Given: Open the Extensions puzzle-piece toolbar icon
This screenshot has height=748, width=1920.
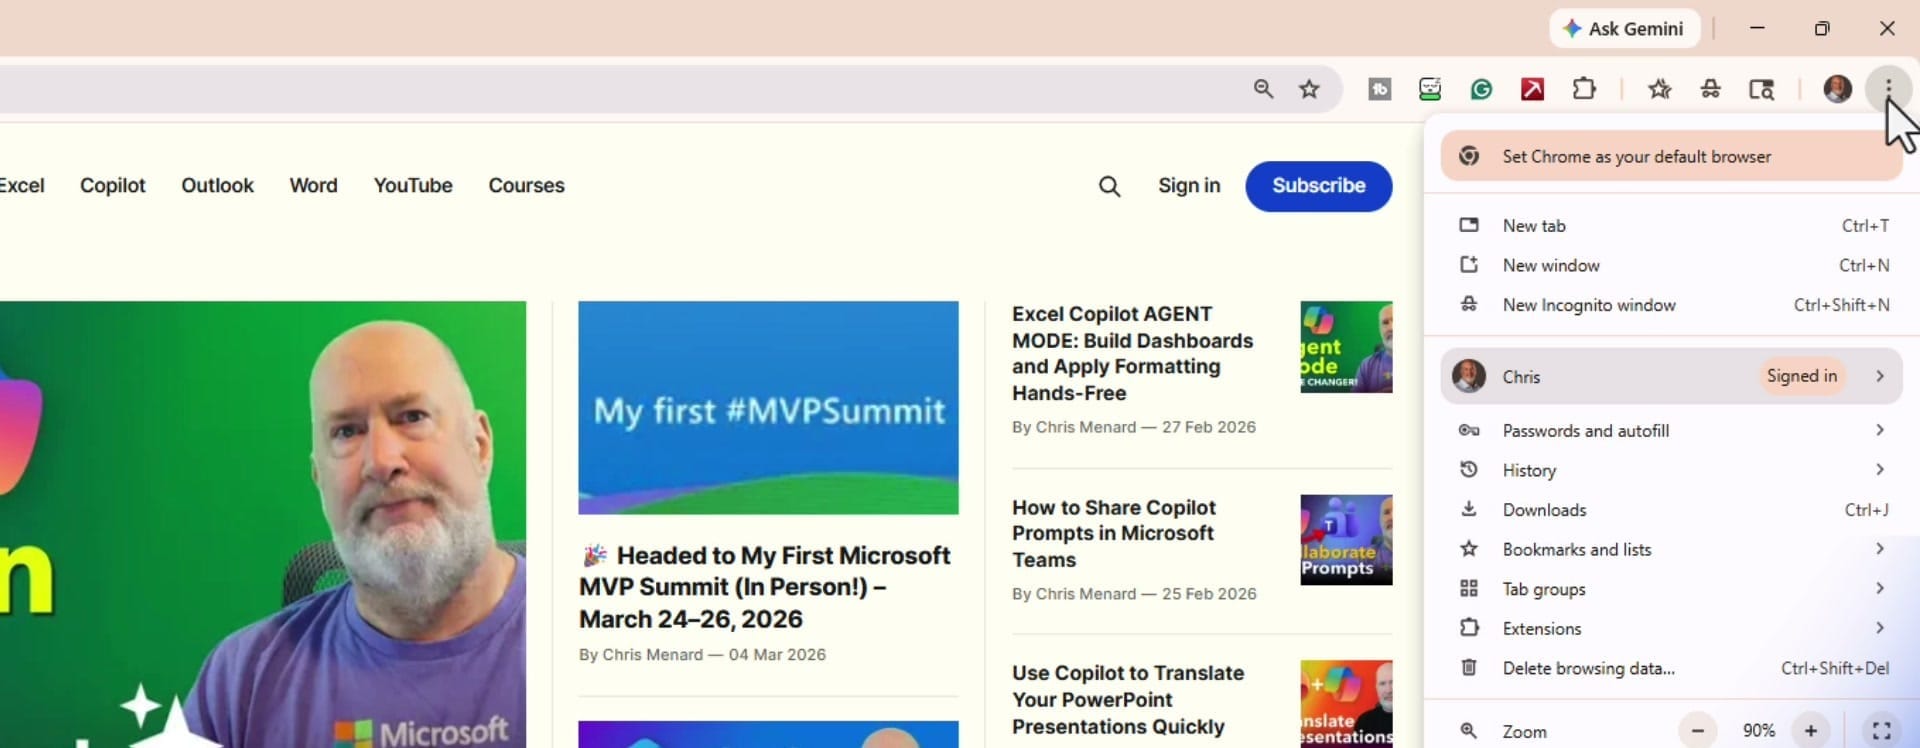Looking at the screenshot, I should (x=1584, y=89).
